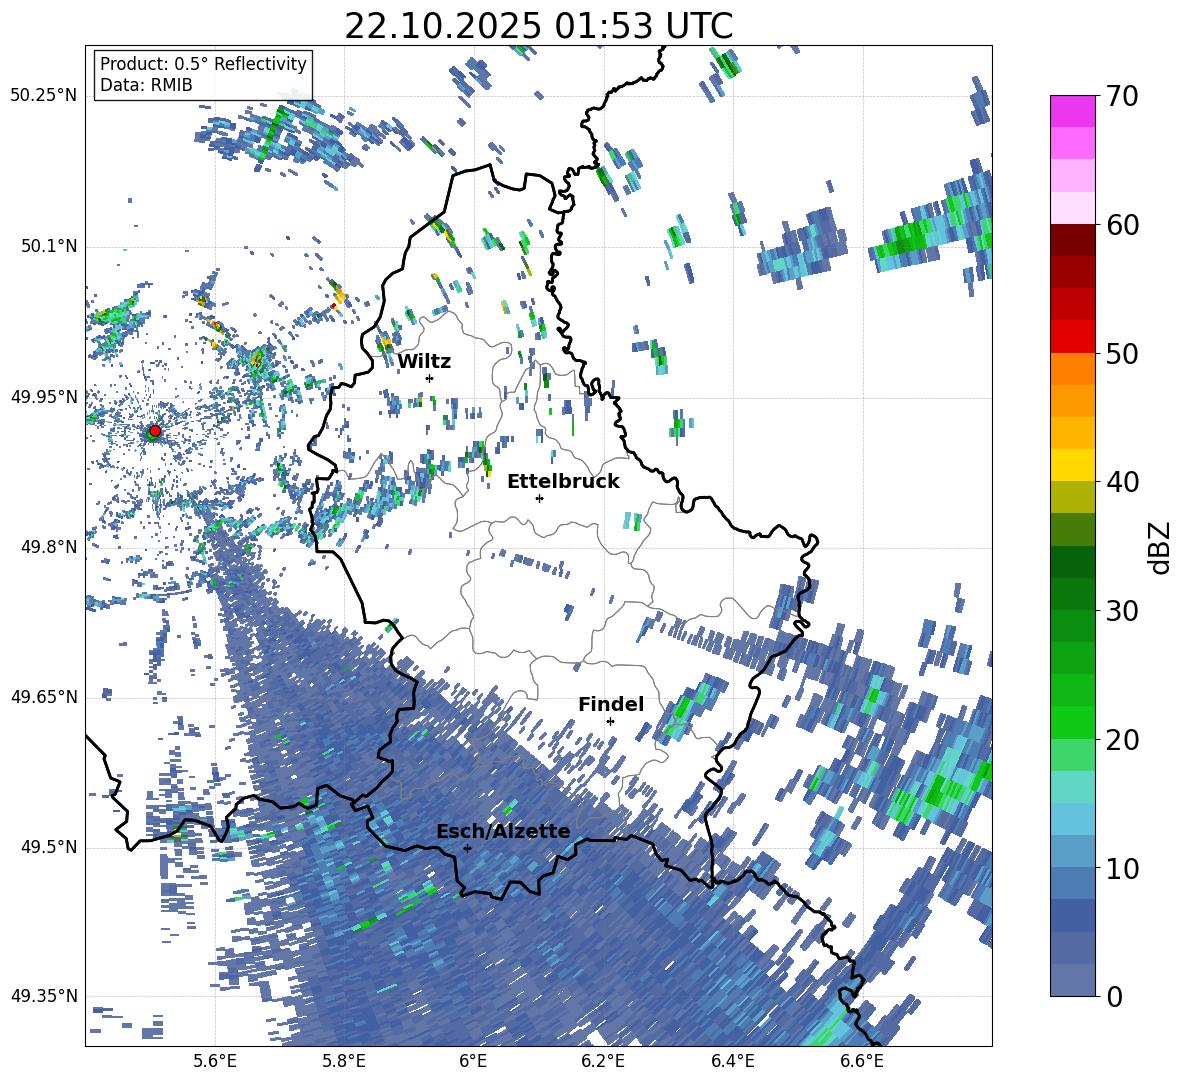Click the title '22.10.2025 01:53 UTC'
The height and width of the screenshot is (1081, 1184).
[538, 26]
